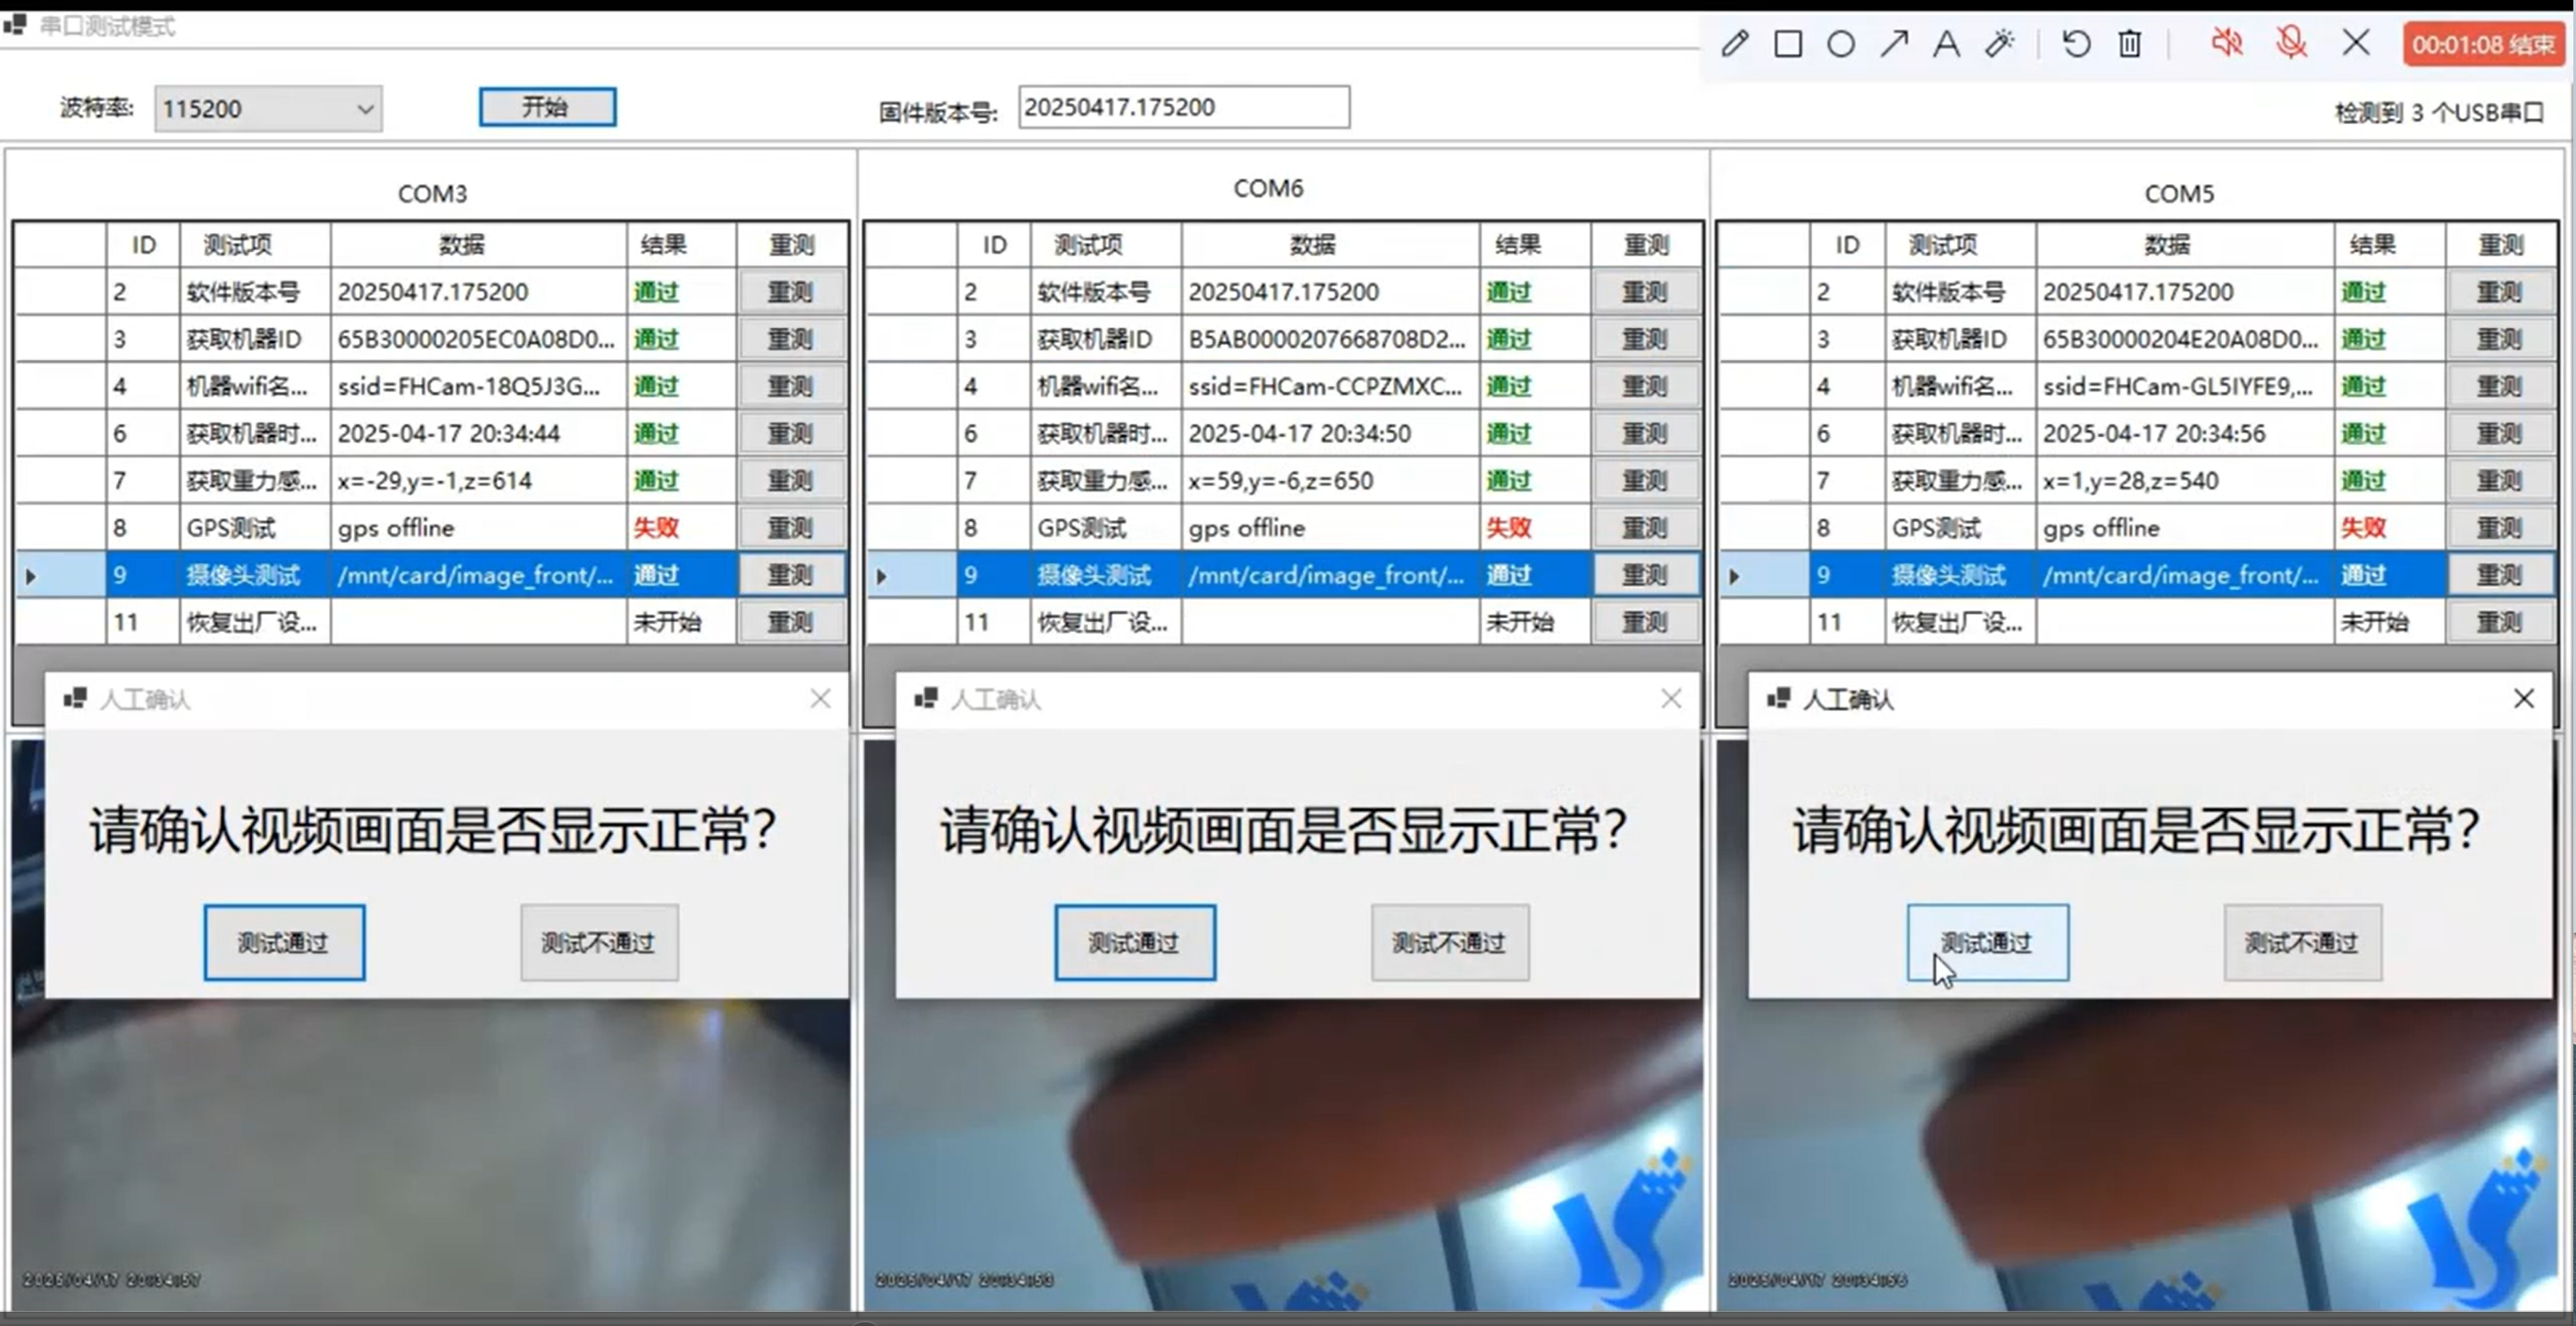Click the COM5 人工确认 dialog title icon
Screen dimensions: 2576x1326
pos(1778,698)
